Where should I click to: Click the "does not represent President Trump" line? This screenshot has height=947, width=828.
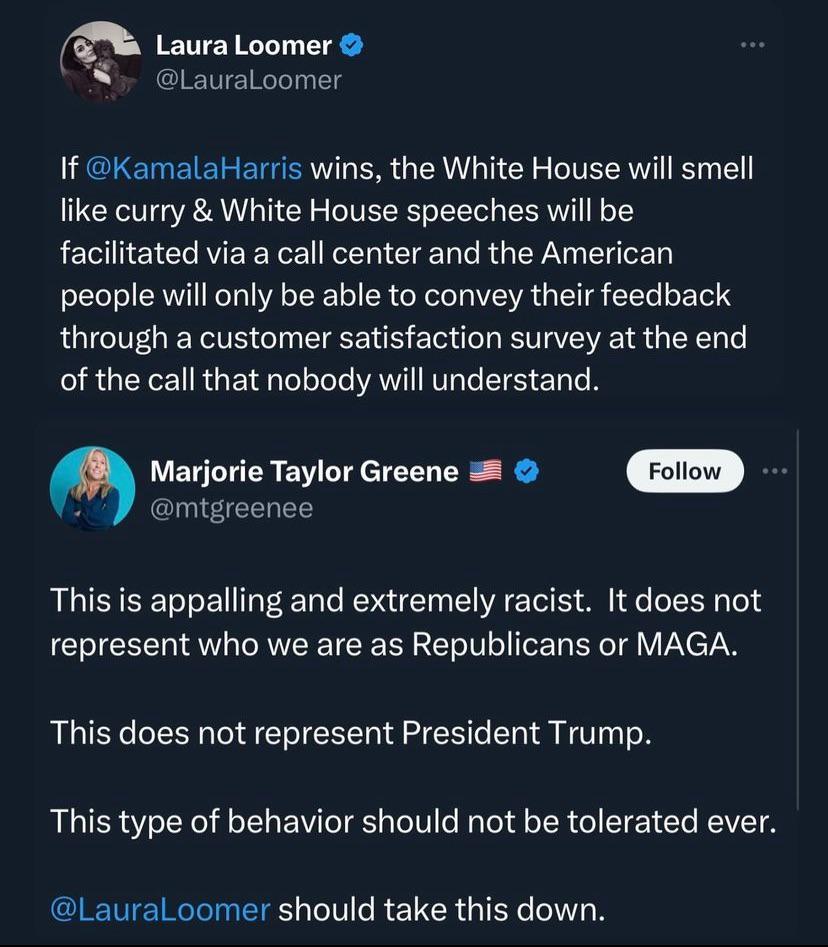click(351, 734)
